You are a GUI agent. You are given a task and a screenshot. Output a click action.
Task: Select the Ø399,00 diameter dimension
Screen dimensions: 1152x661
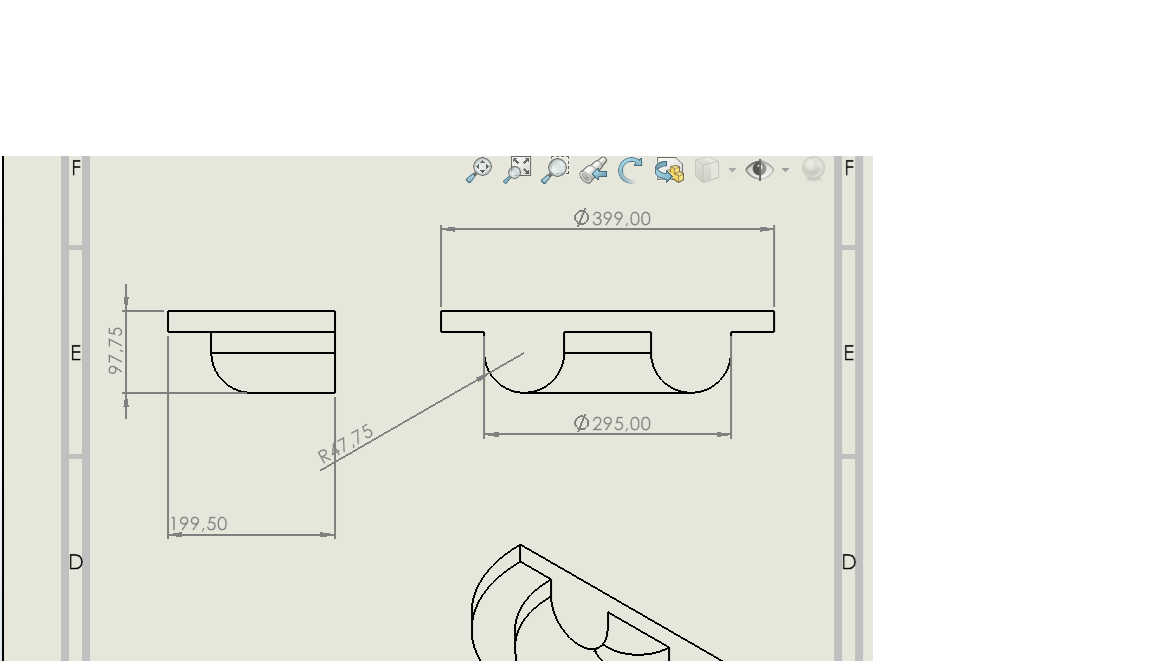pos(612,218)
